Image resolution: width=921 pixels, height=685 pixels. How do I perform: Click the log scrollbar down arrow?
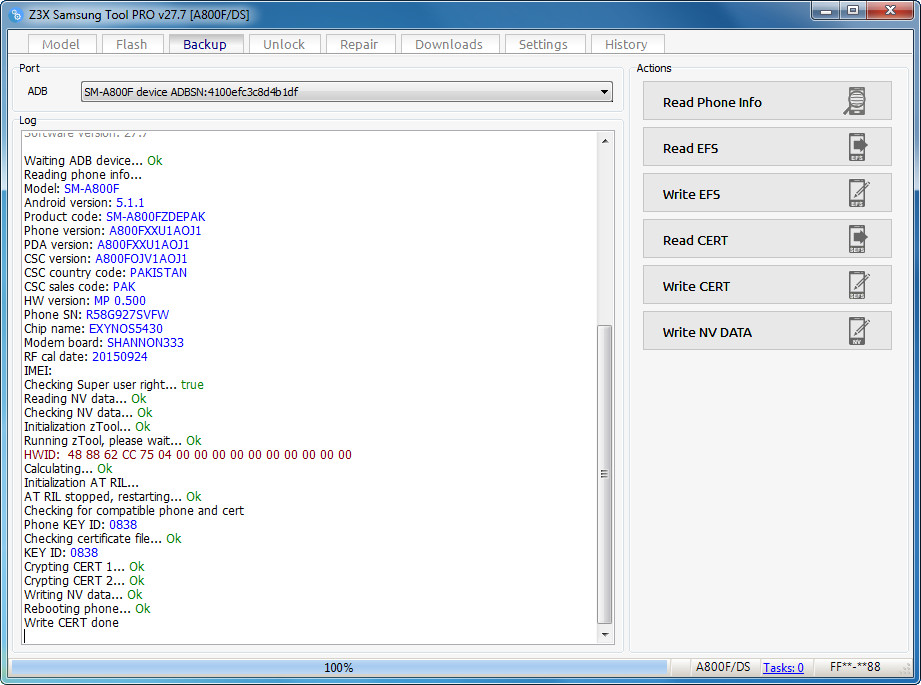[604, 634]
